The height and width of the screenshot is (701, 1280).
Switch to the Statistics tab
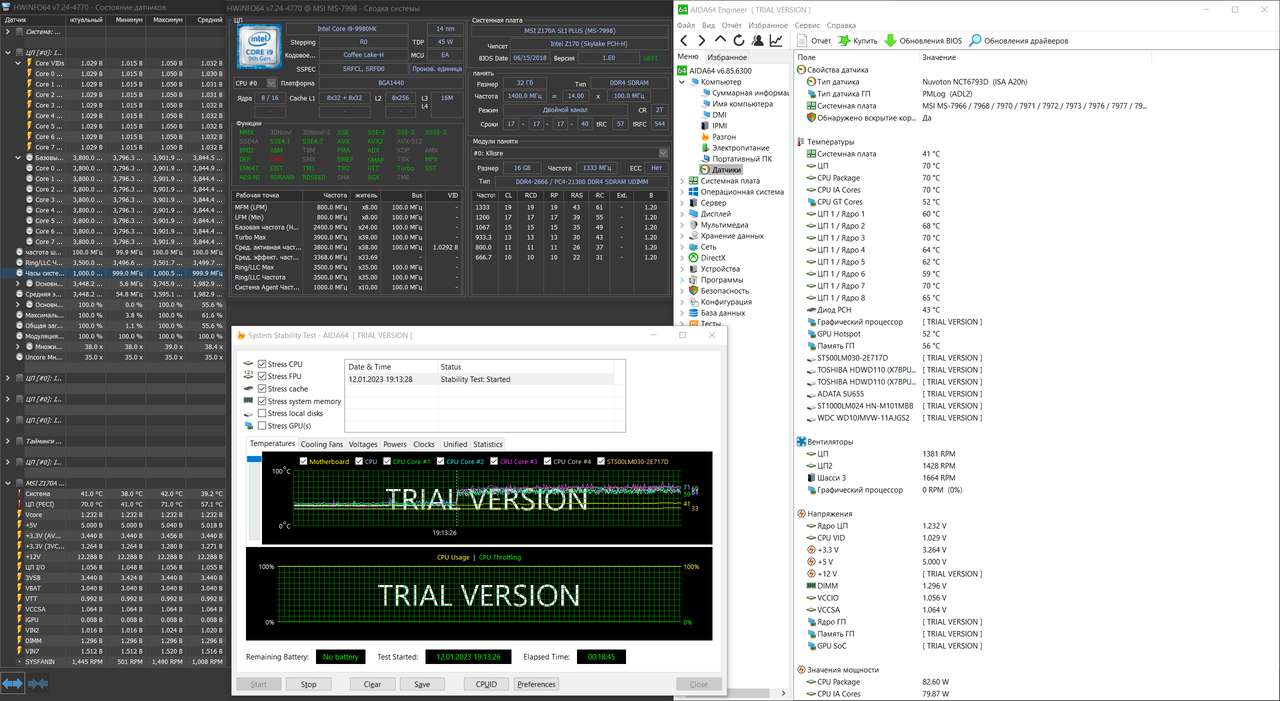(x=488, y=444)
